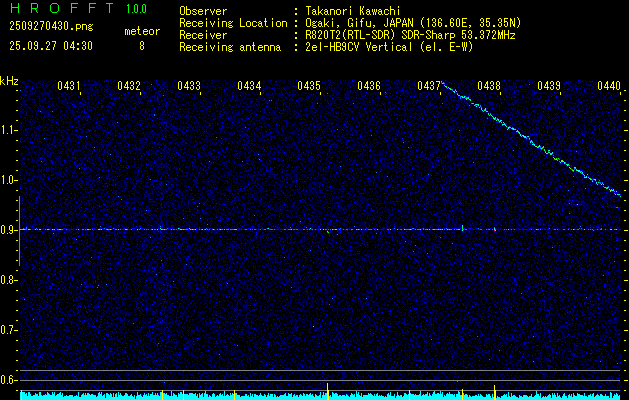Click the file name 2509270430.png
Screen dimensions: 629x400
point(51,26)
